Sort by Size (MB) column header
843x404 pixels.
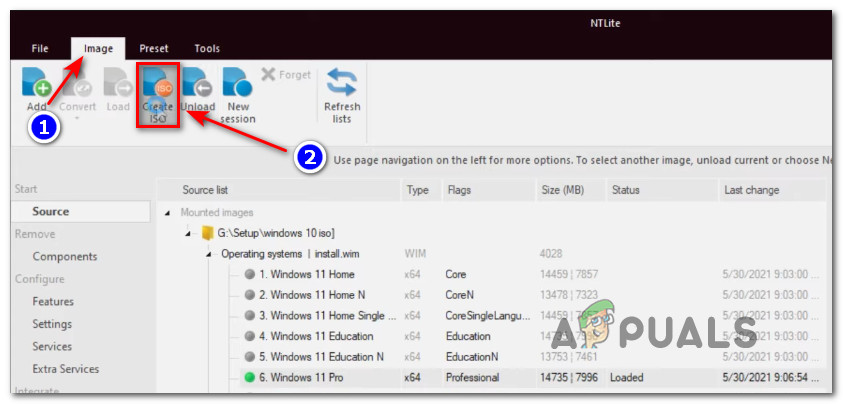pyautogui.click(x=570, y=190)
